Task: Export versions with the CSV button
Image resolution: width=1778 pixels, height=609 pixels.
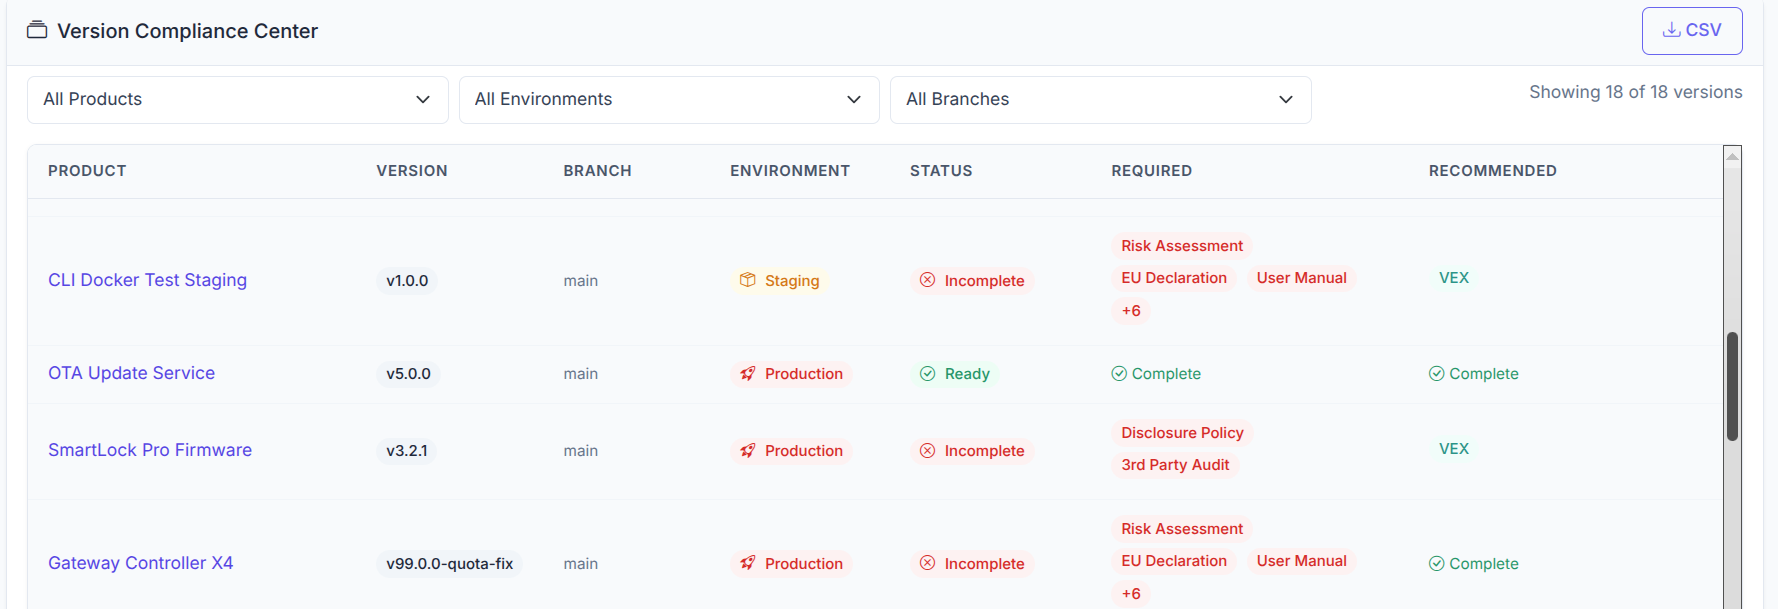Action: pos(1692,31)
